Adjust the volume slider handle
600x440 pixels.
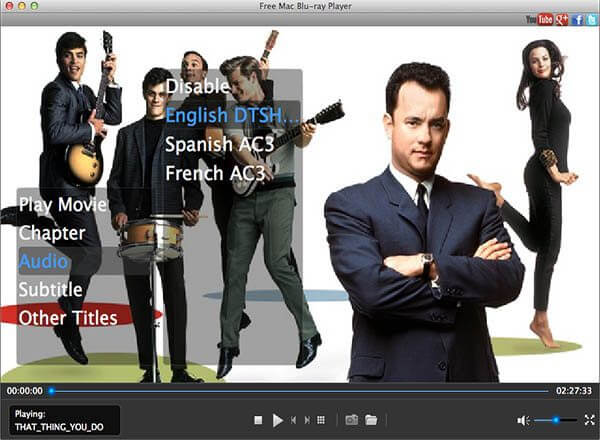556,420
